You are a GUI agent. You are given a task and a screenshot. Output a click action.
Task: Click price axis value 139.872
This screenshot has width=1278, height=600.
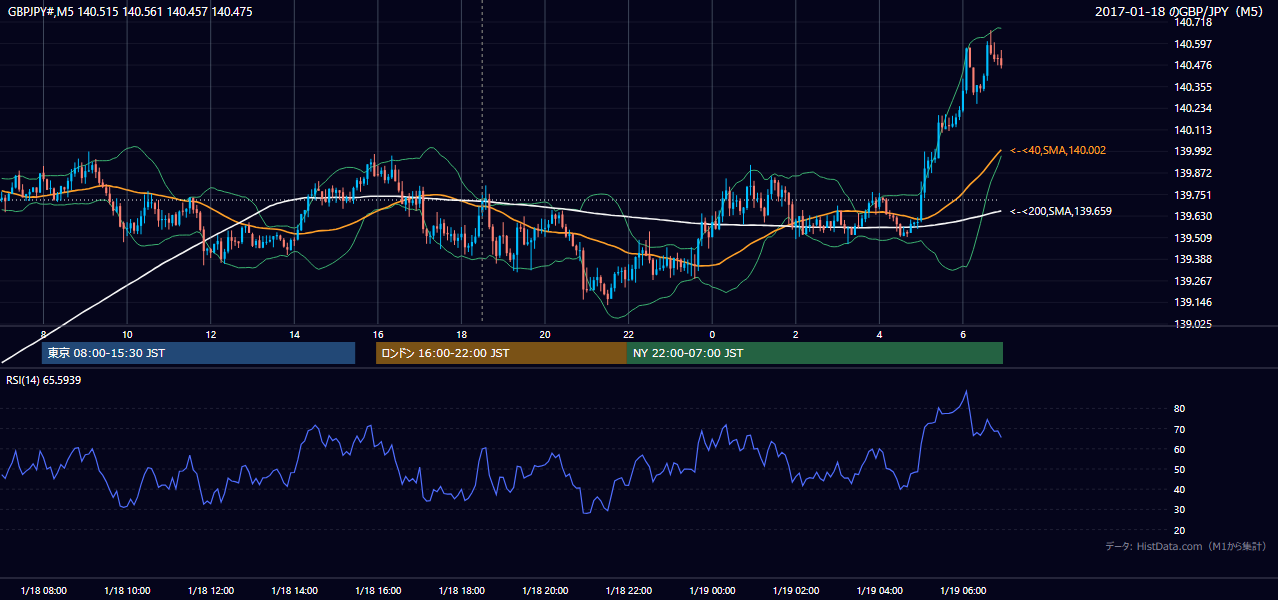coord(1192,173)
